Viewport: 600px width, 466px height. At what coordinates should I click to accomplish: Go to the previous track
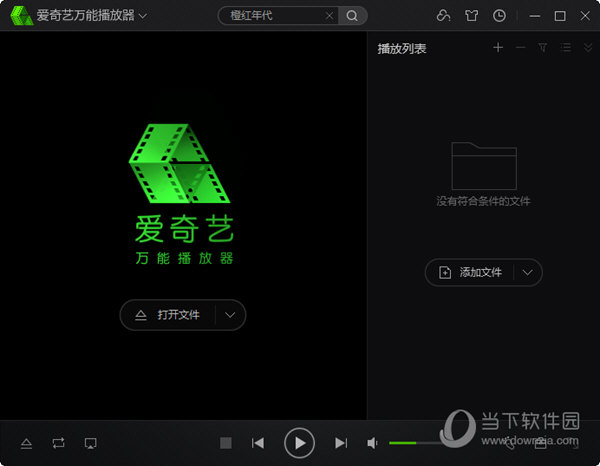click(x=258, y=443)
